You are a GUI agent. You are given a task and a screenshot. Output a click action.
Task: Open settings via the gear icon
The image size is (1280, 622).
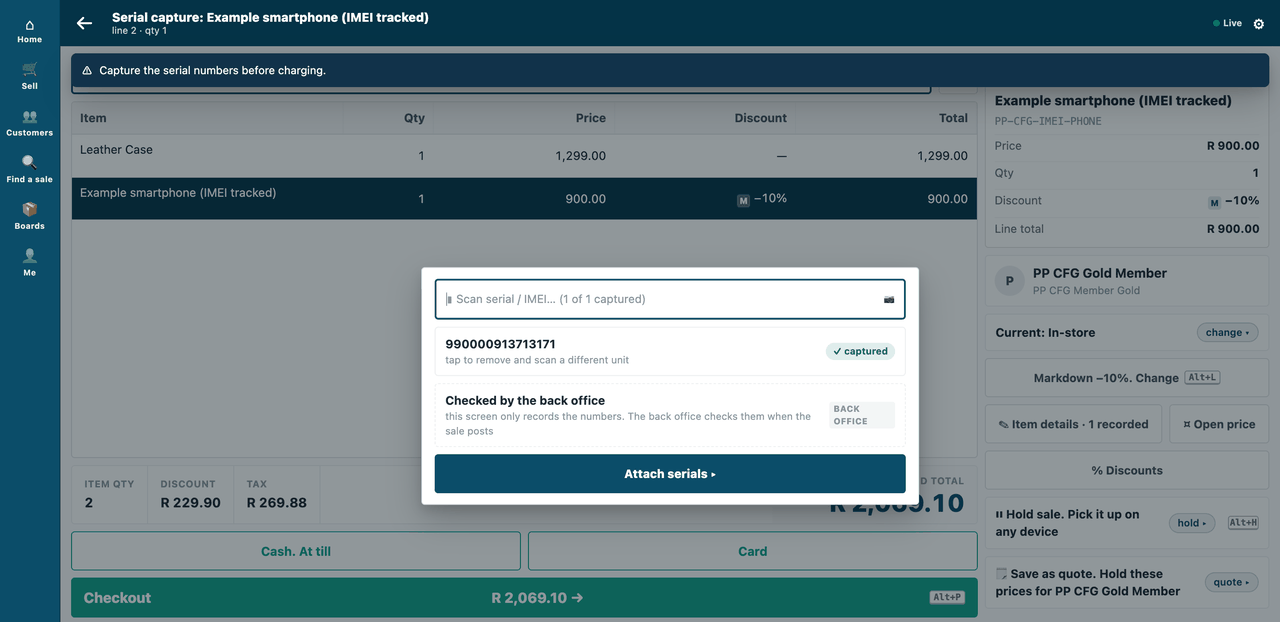[1259, 24]
